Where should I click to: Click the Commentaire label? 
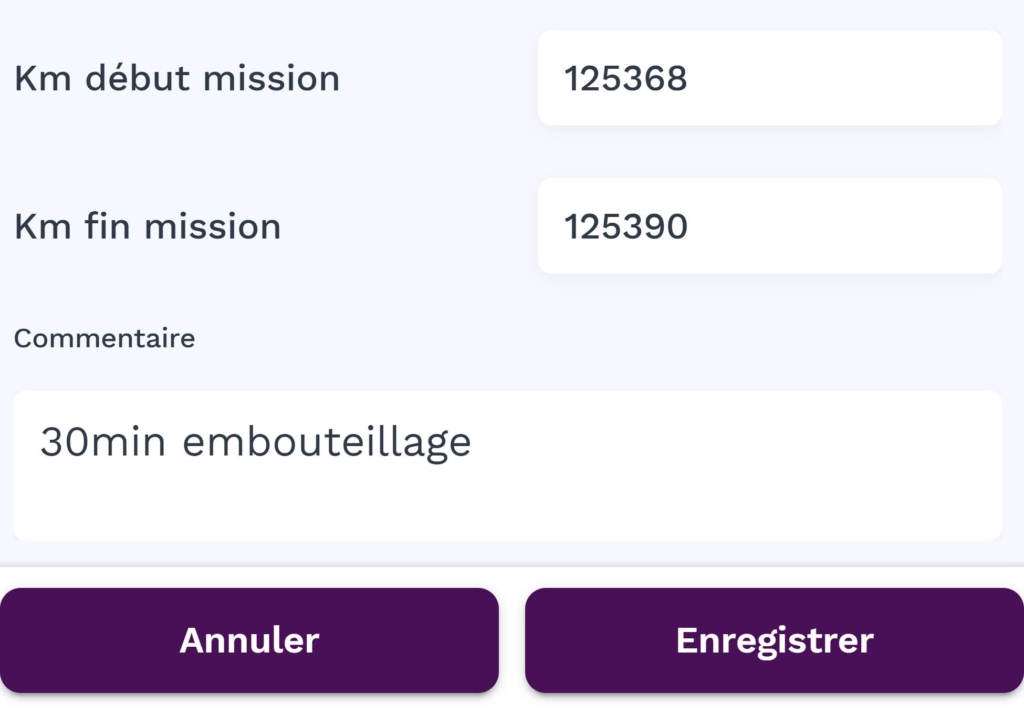pos(104,338)
